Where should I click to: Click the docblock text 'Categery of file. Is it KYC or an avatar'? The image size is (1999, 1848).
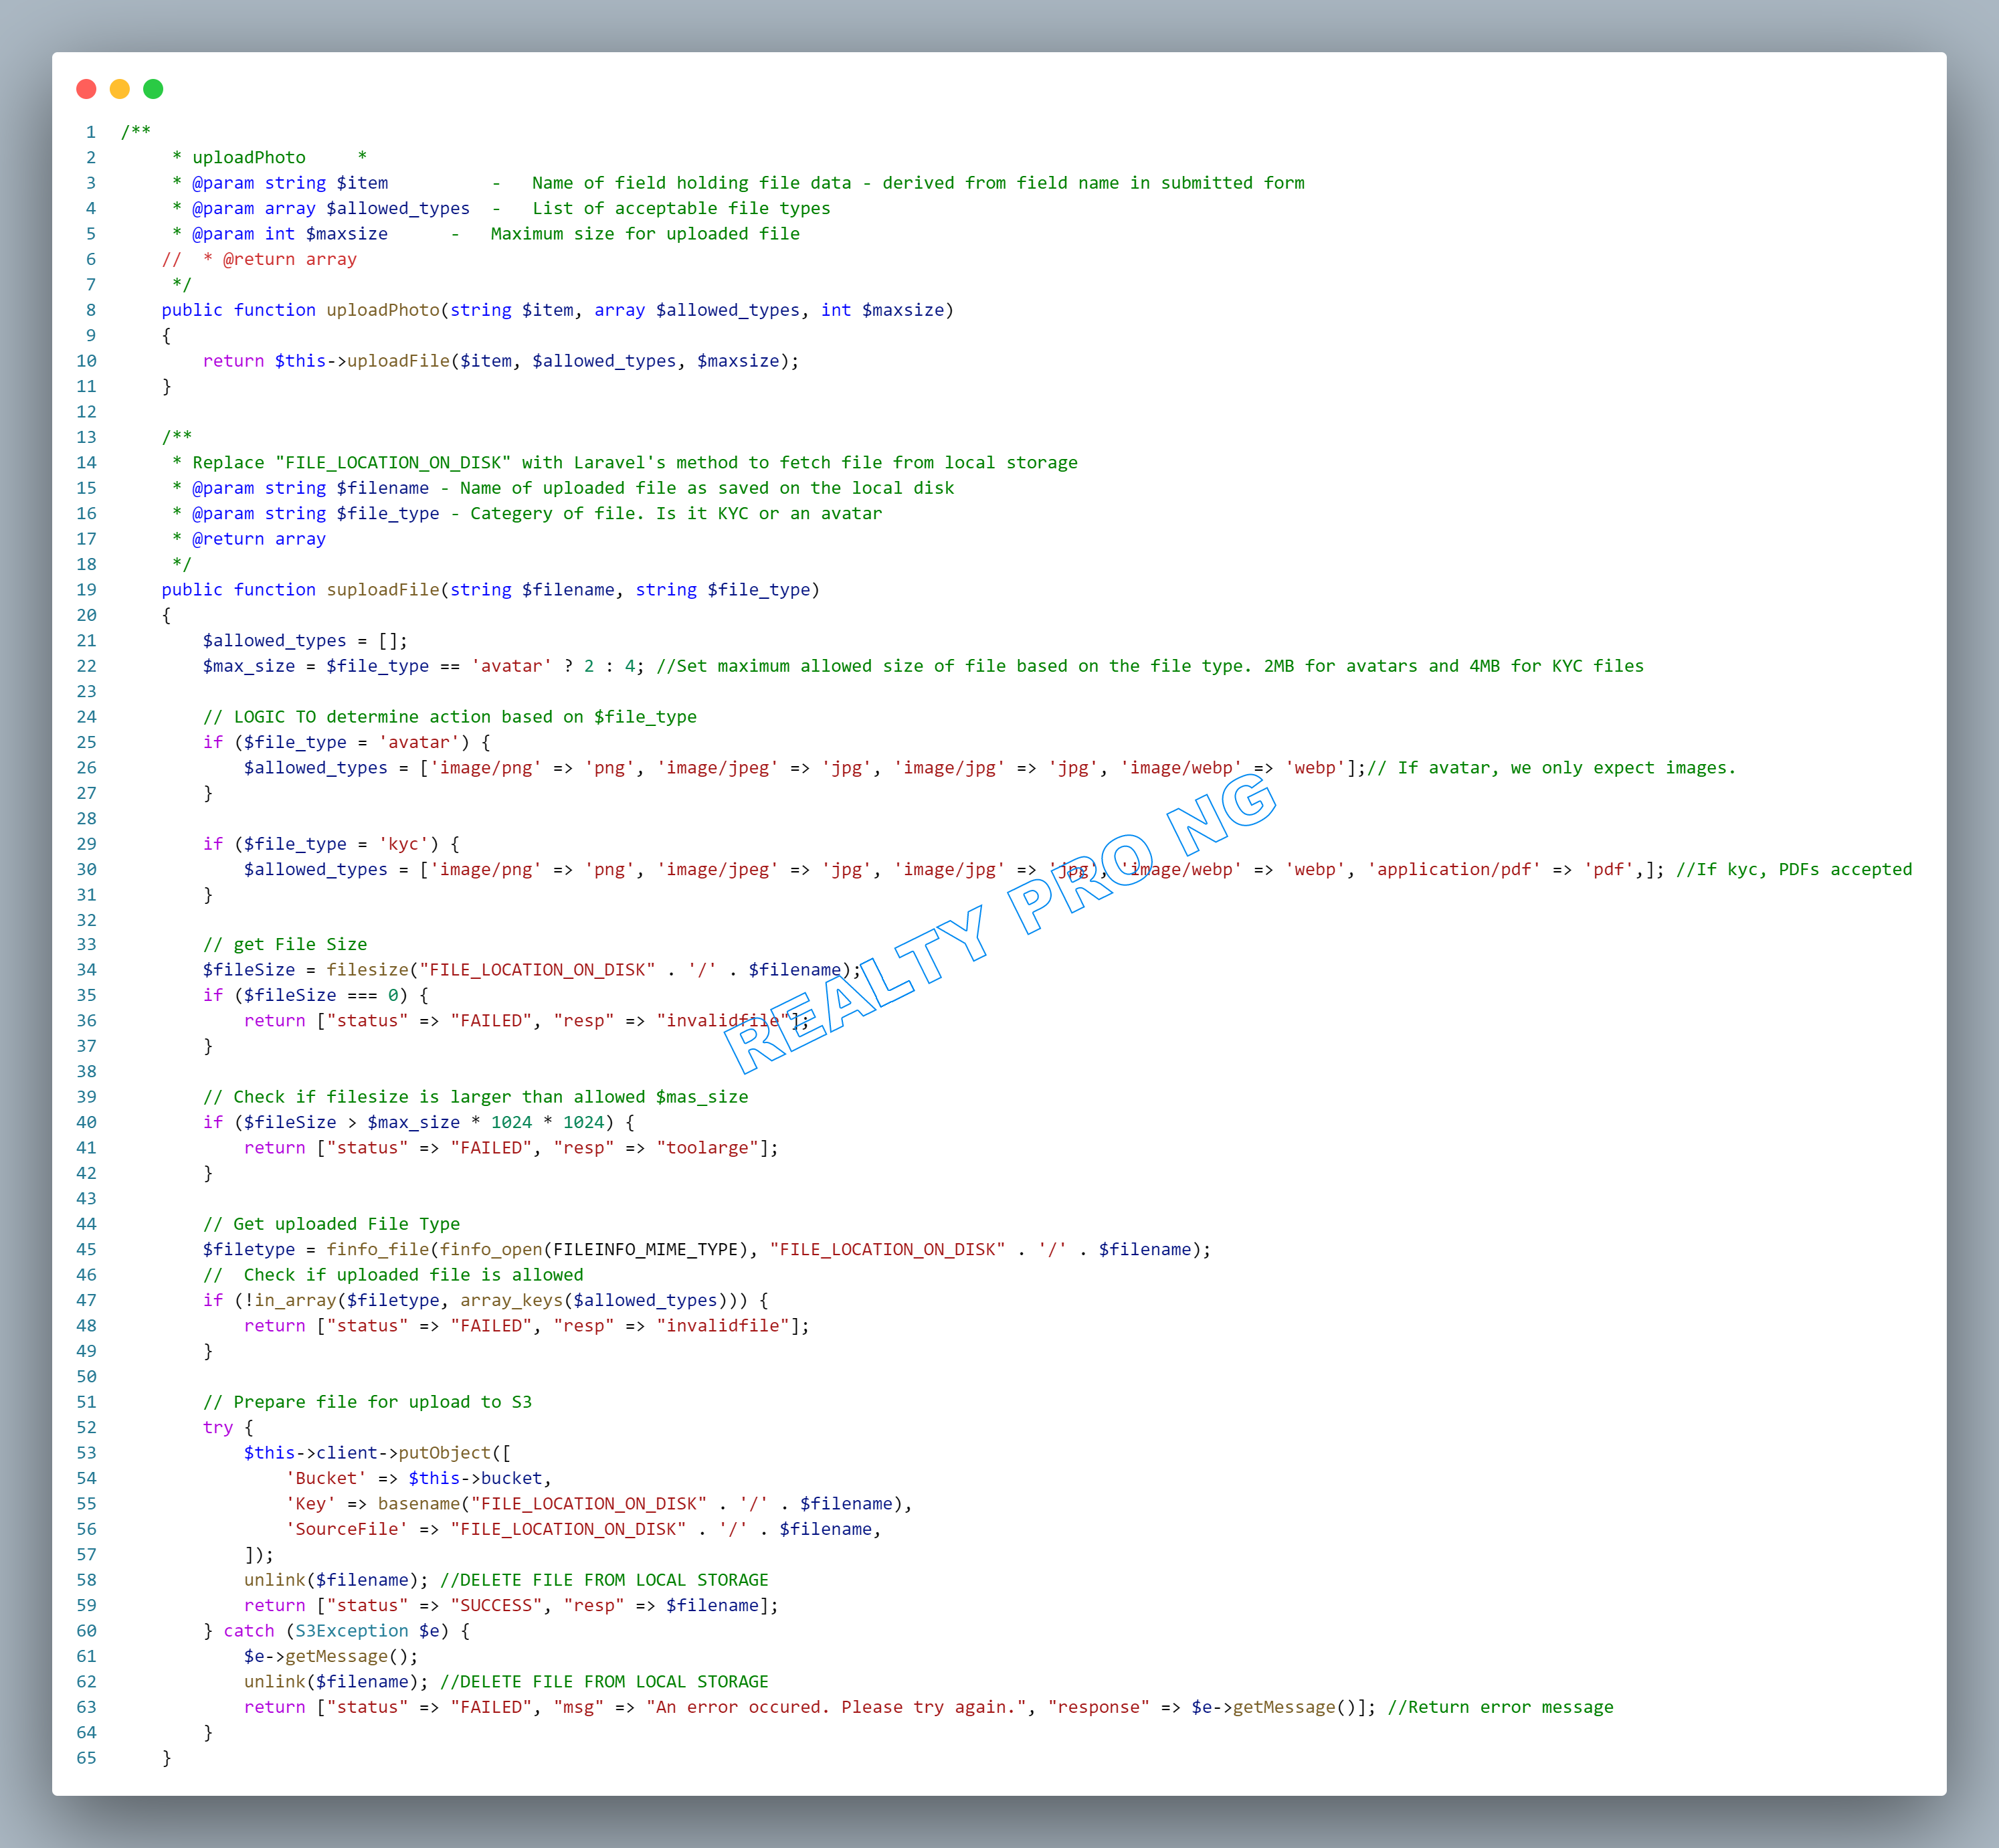(x=677, y=514)
